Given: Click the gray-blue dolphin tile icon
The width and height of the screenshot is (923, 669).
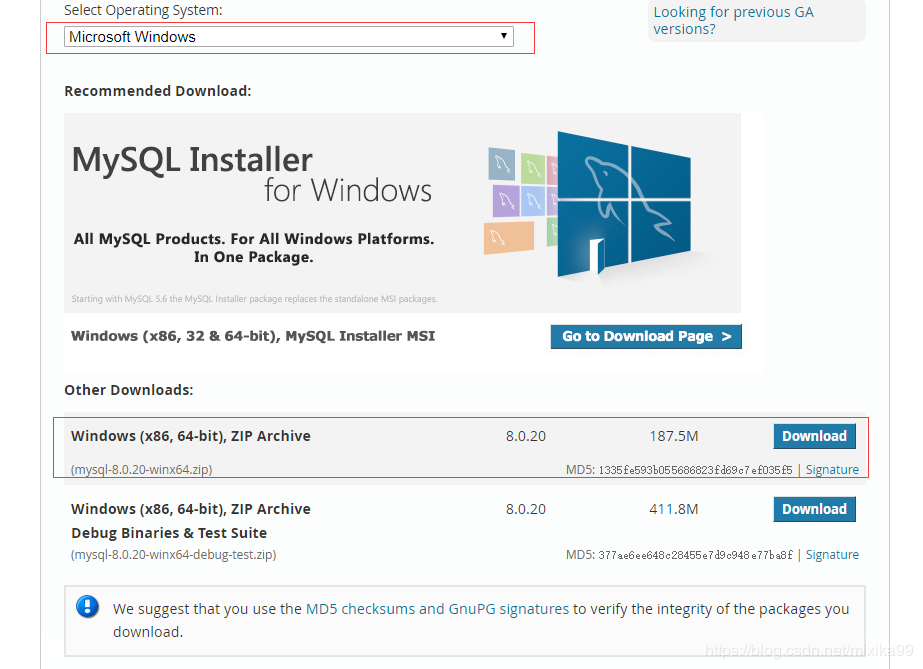Looking at the screenshot, I should (502, 164).
